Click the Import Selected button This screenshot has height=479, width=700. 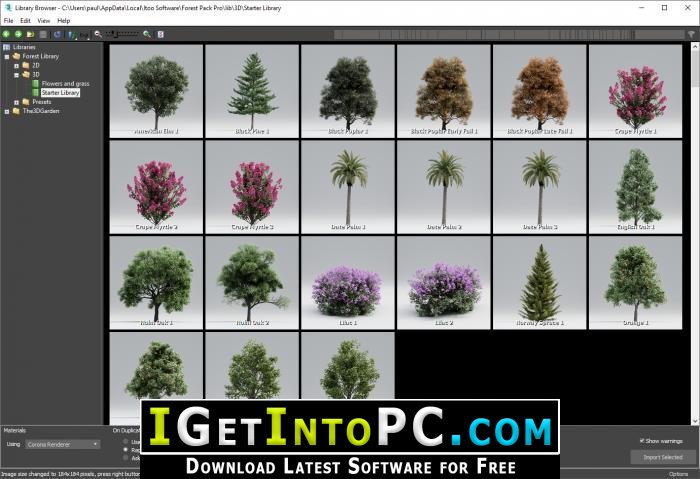[661, 457]
